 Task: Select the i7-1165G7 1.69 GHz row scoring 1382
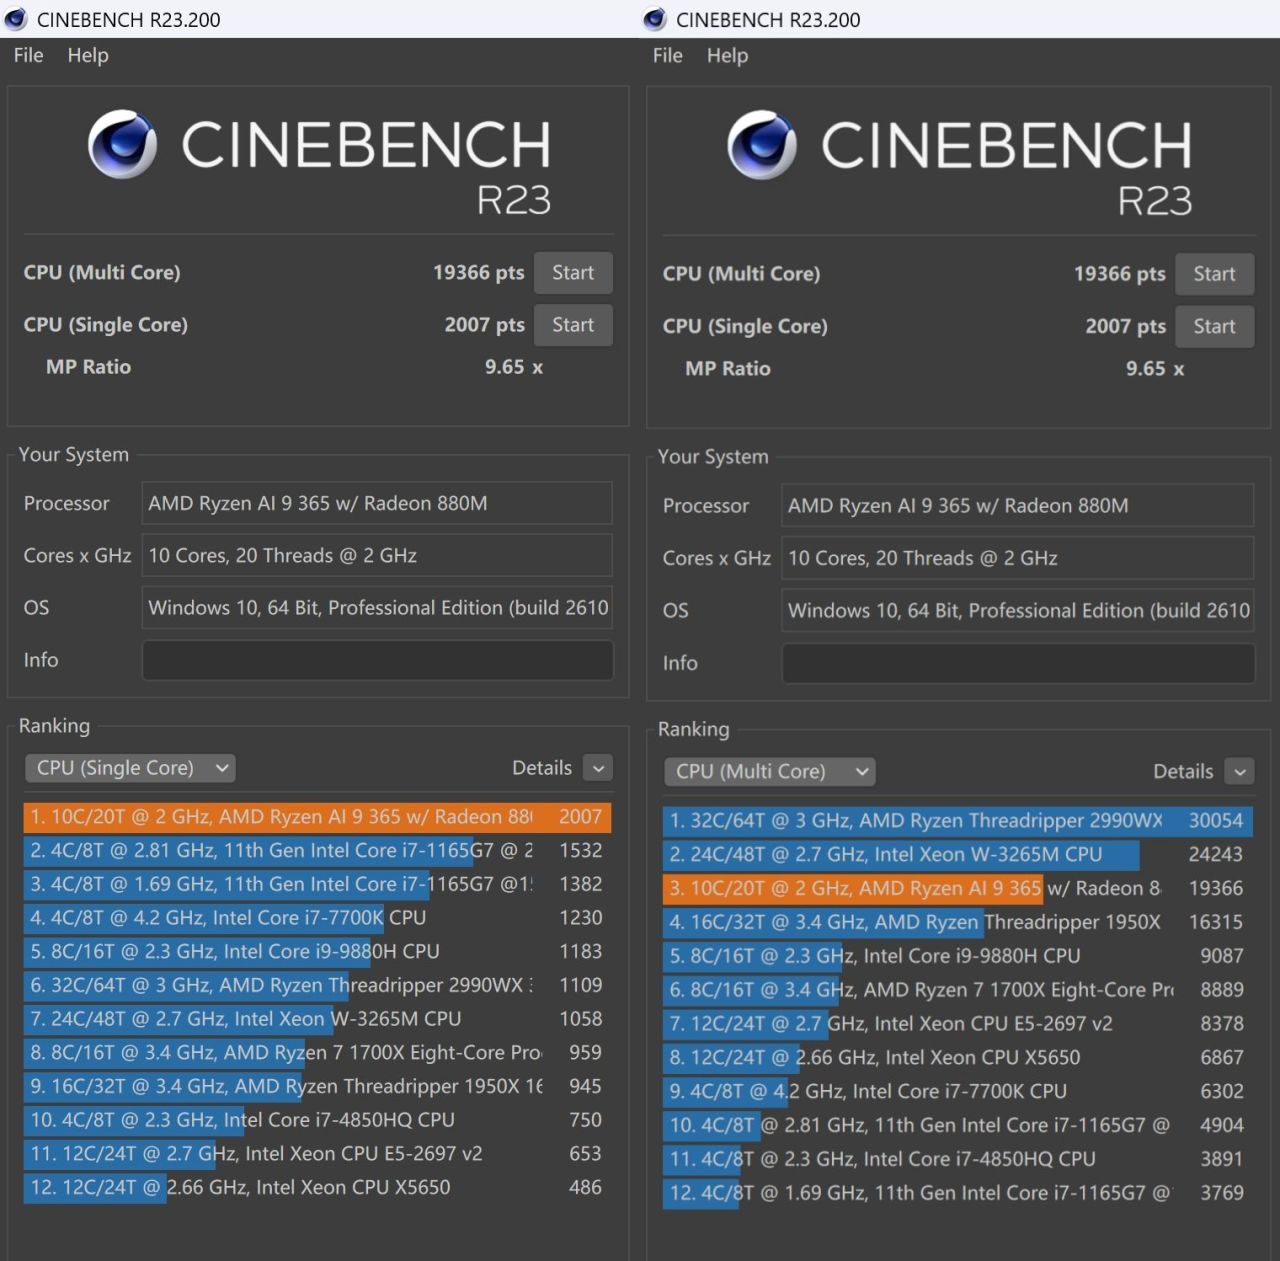click(317, 884)
